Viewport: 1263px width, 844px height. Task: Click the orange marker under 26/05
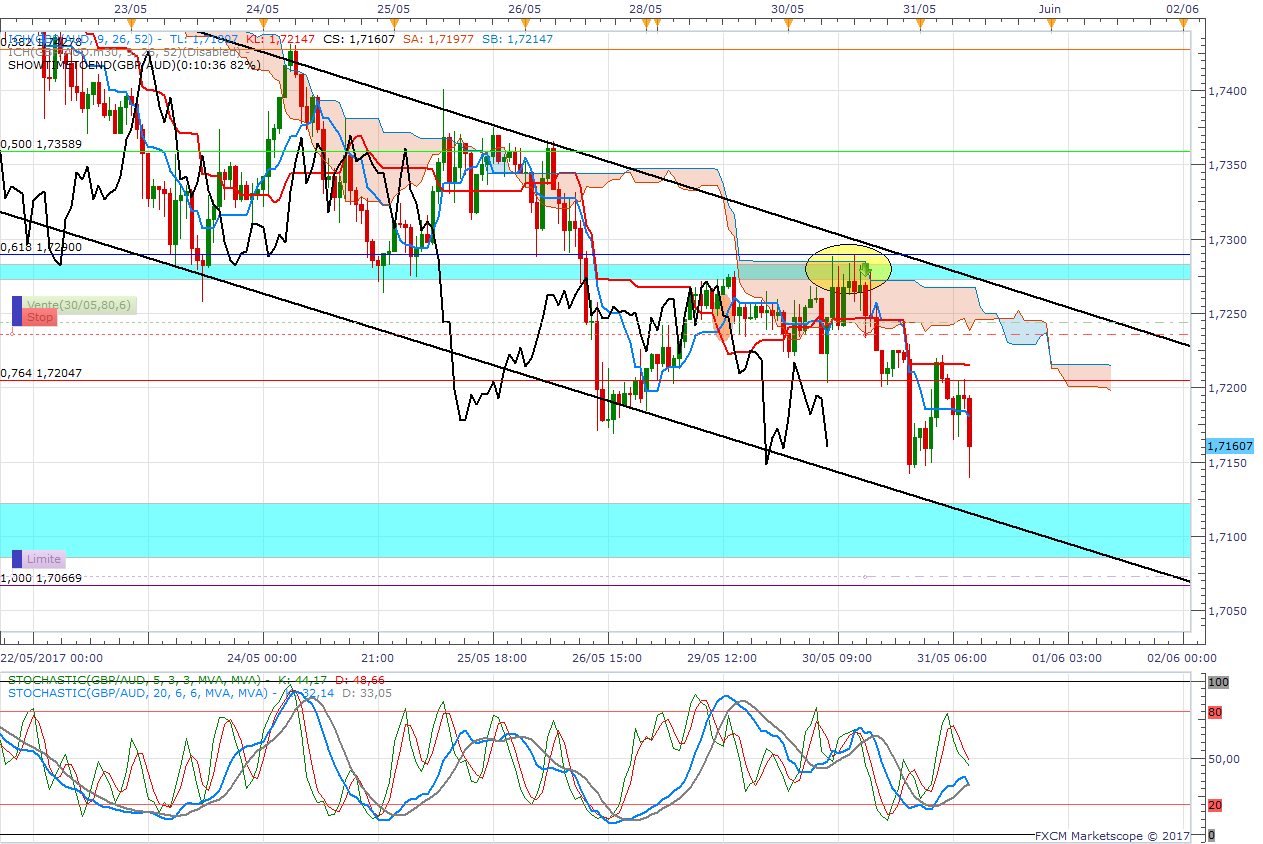coord(524,23)
